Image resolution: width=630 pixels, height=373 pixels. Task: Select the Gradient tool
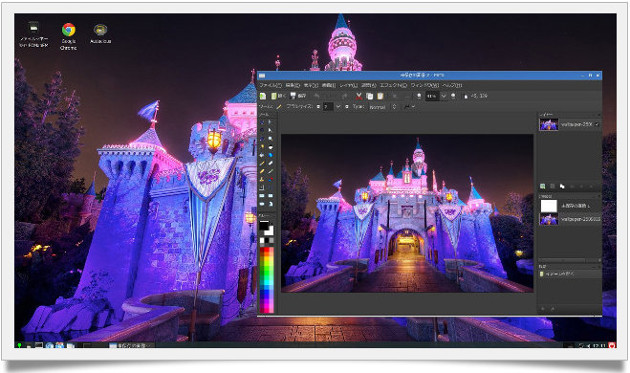click(x=270, y=155)
